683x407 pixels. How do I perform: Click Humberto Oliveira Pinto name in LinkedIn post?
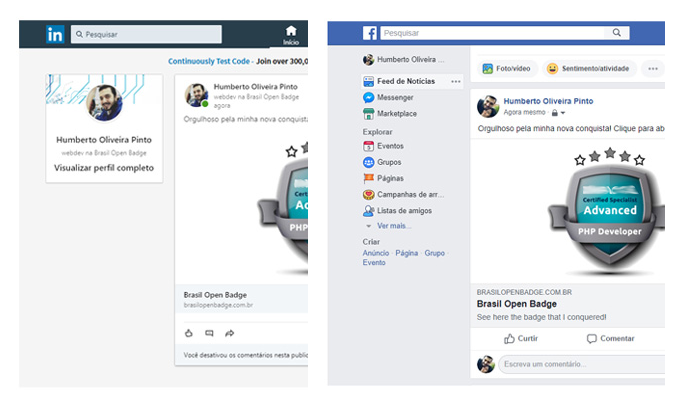[x=255, y=87]
